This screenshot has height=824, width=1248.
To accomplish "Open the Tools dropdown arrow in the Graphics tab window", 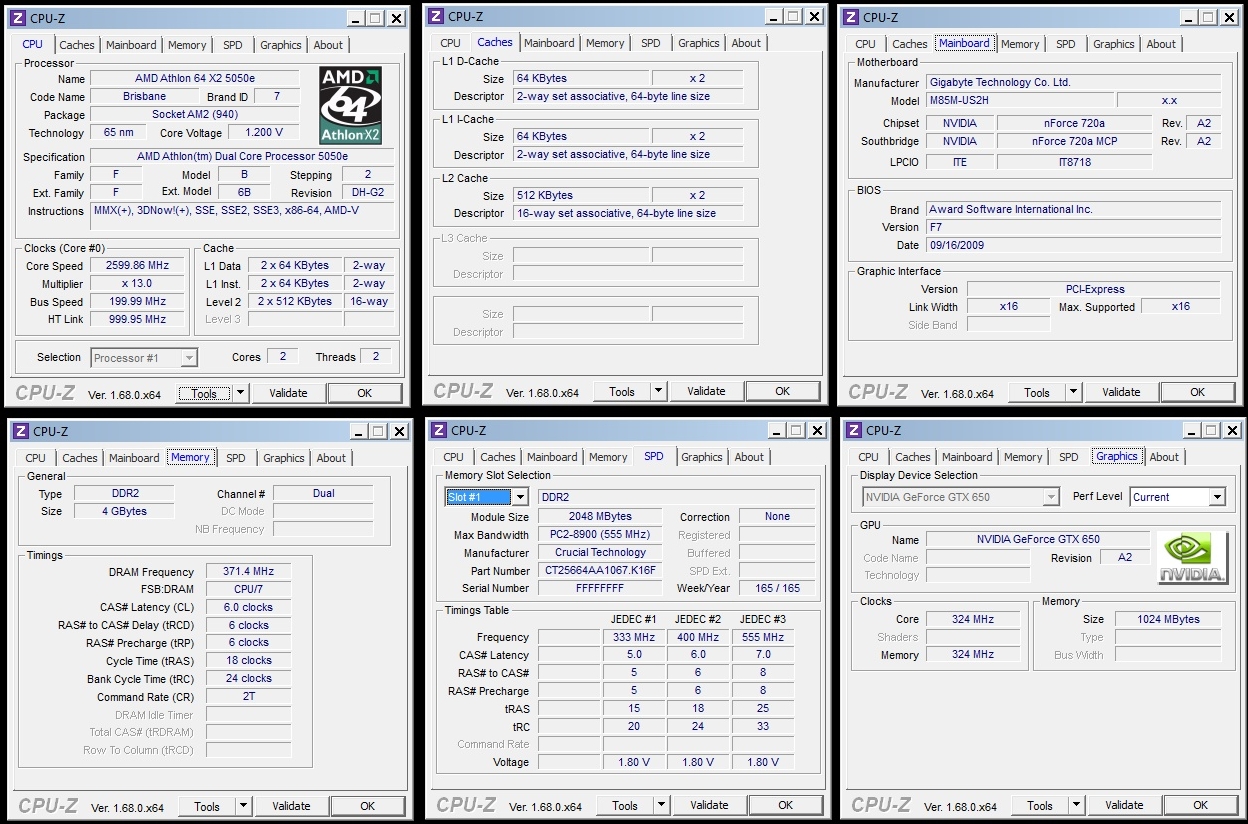I will tap(1076, 805).
